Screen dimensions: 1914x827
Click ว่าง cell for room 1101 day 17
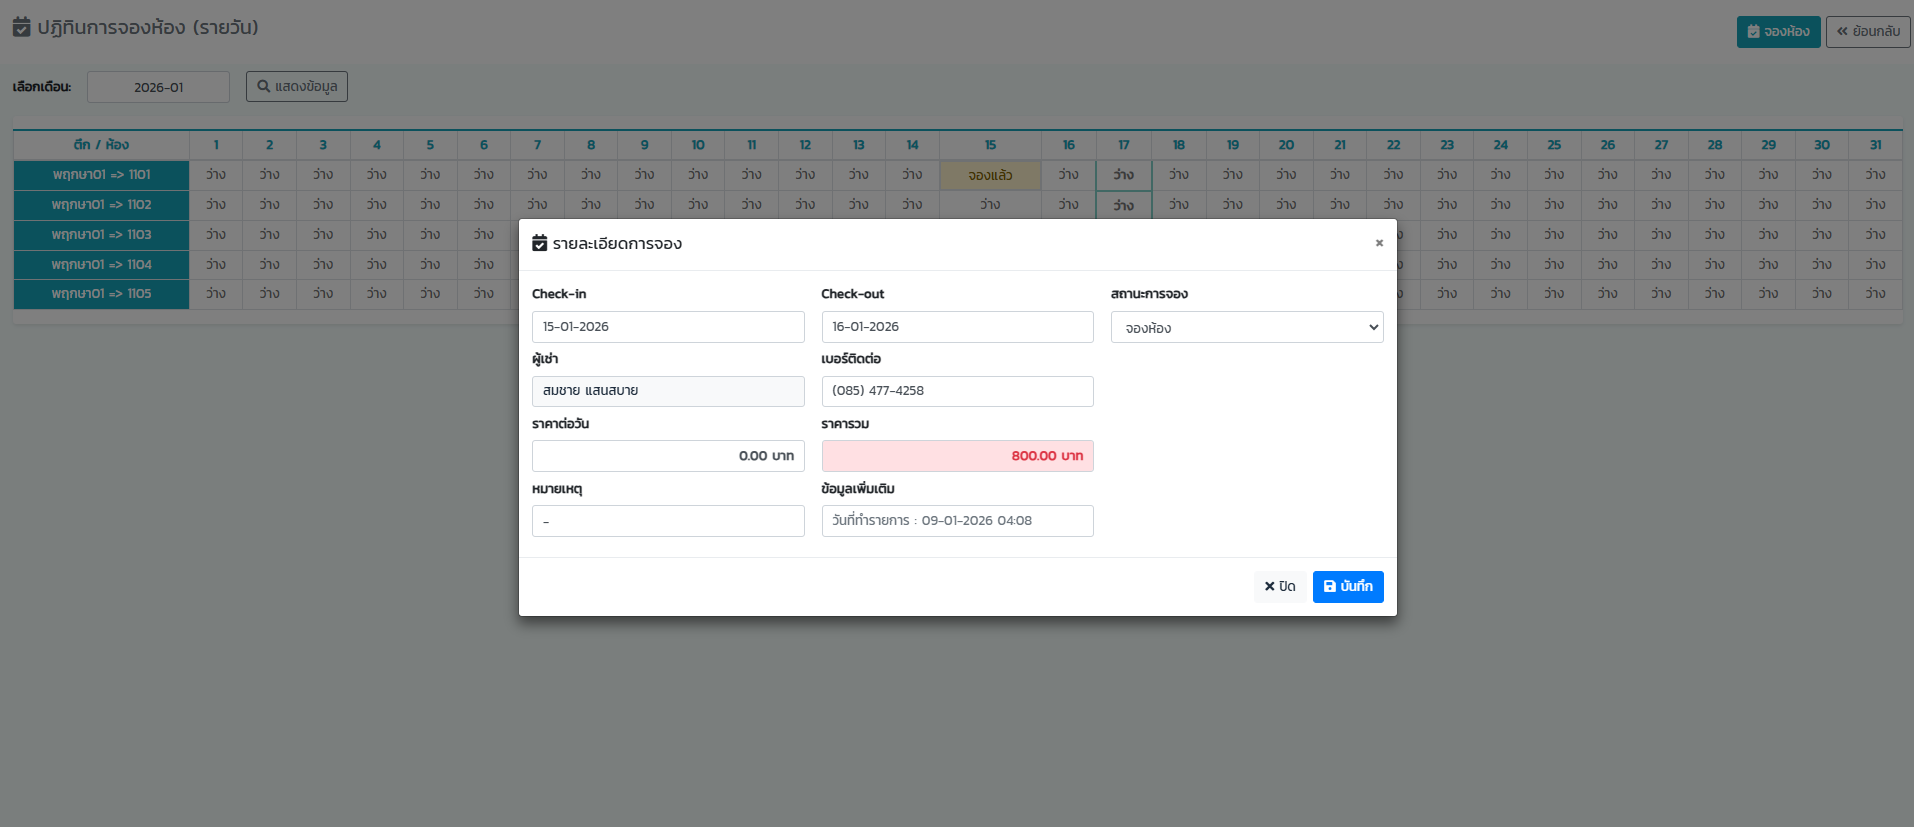(x=1124, y=175)
